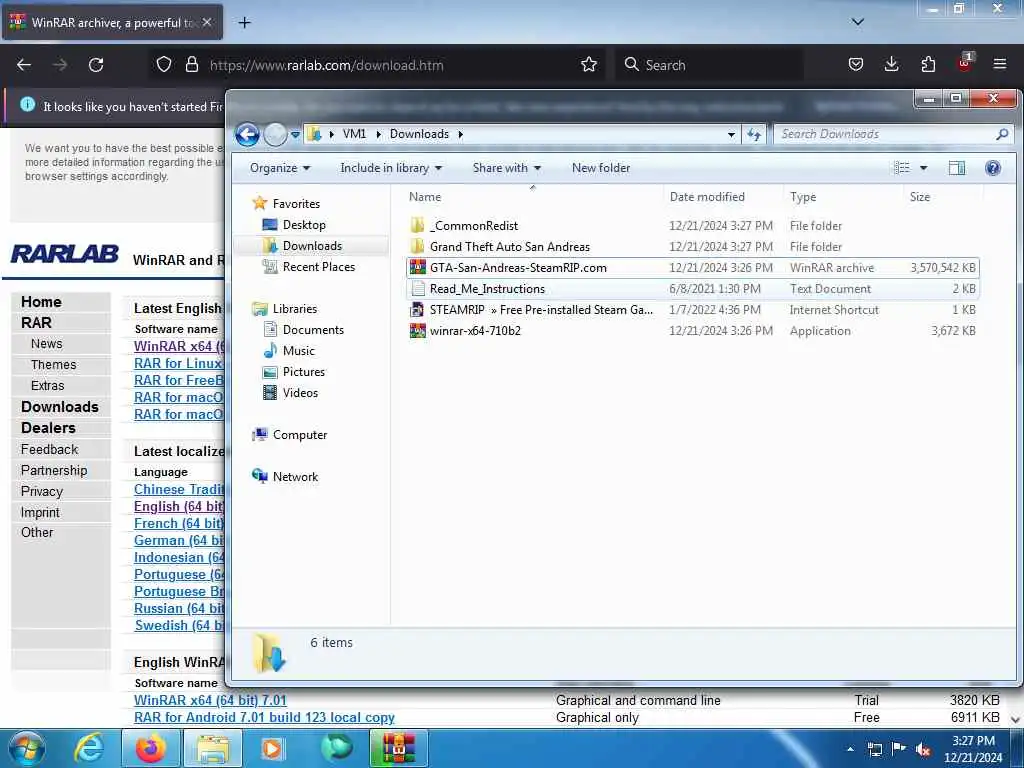Open Firefox downloads panel
Image resolution: width=1024 pixels, height=768 pixels.
[891, 64]
